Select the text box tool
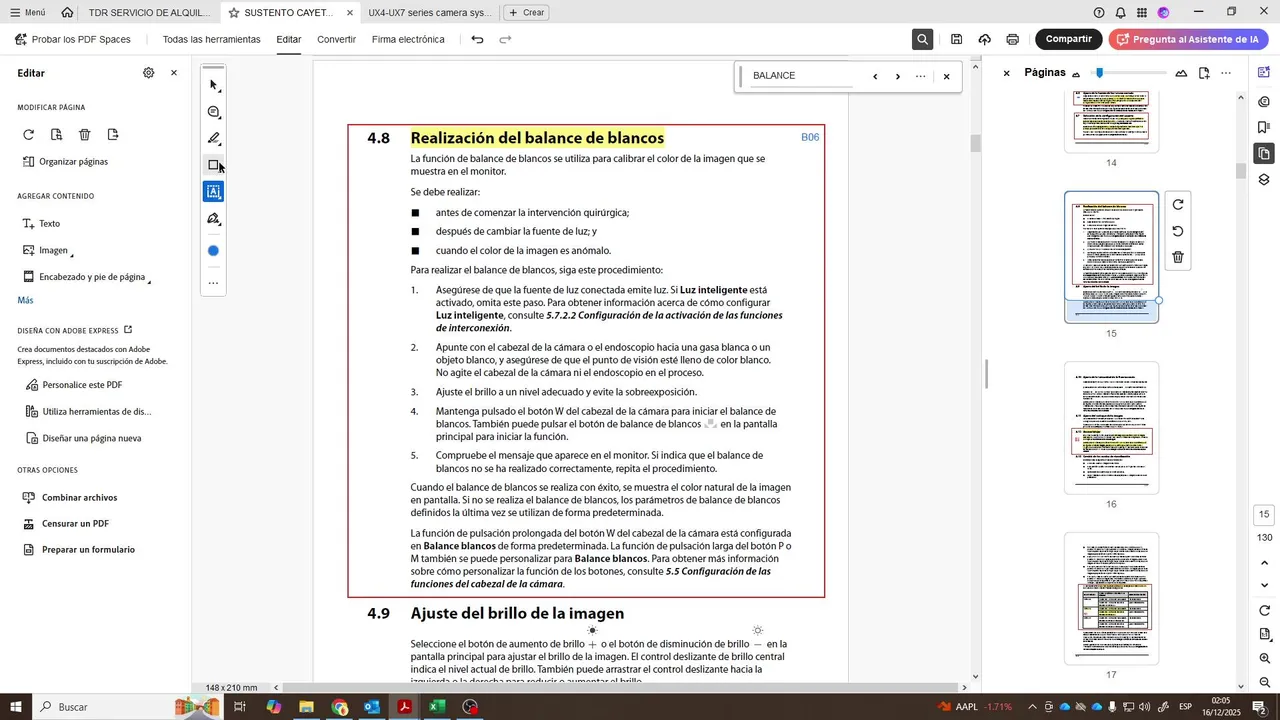The height and width of the screenshot is (720, 1280). click(213, 192)
